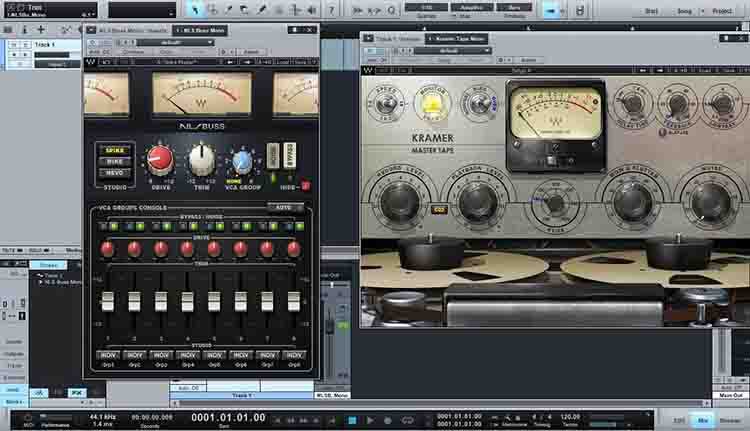Image resolution: width=750 pixels, height=431 pixels.
Task: Click the question mark help icon
Action: click(331, 10)
